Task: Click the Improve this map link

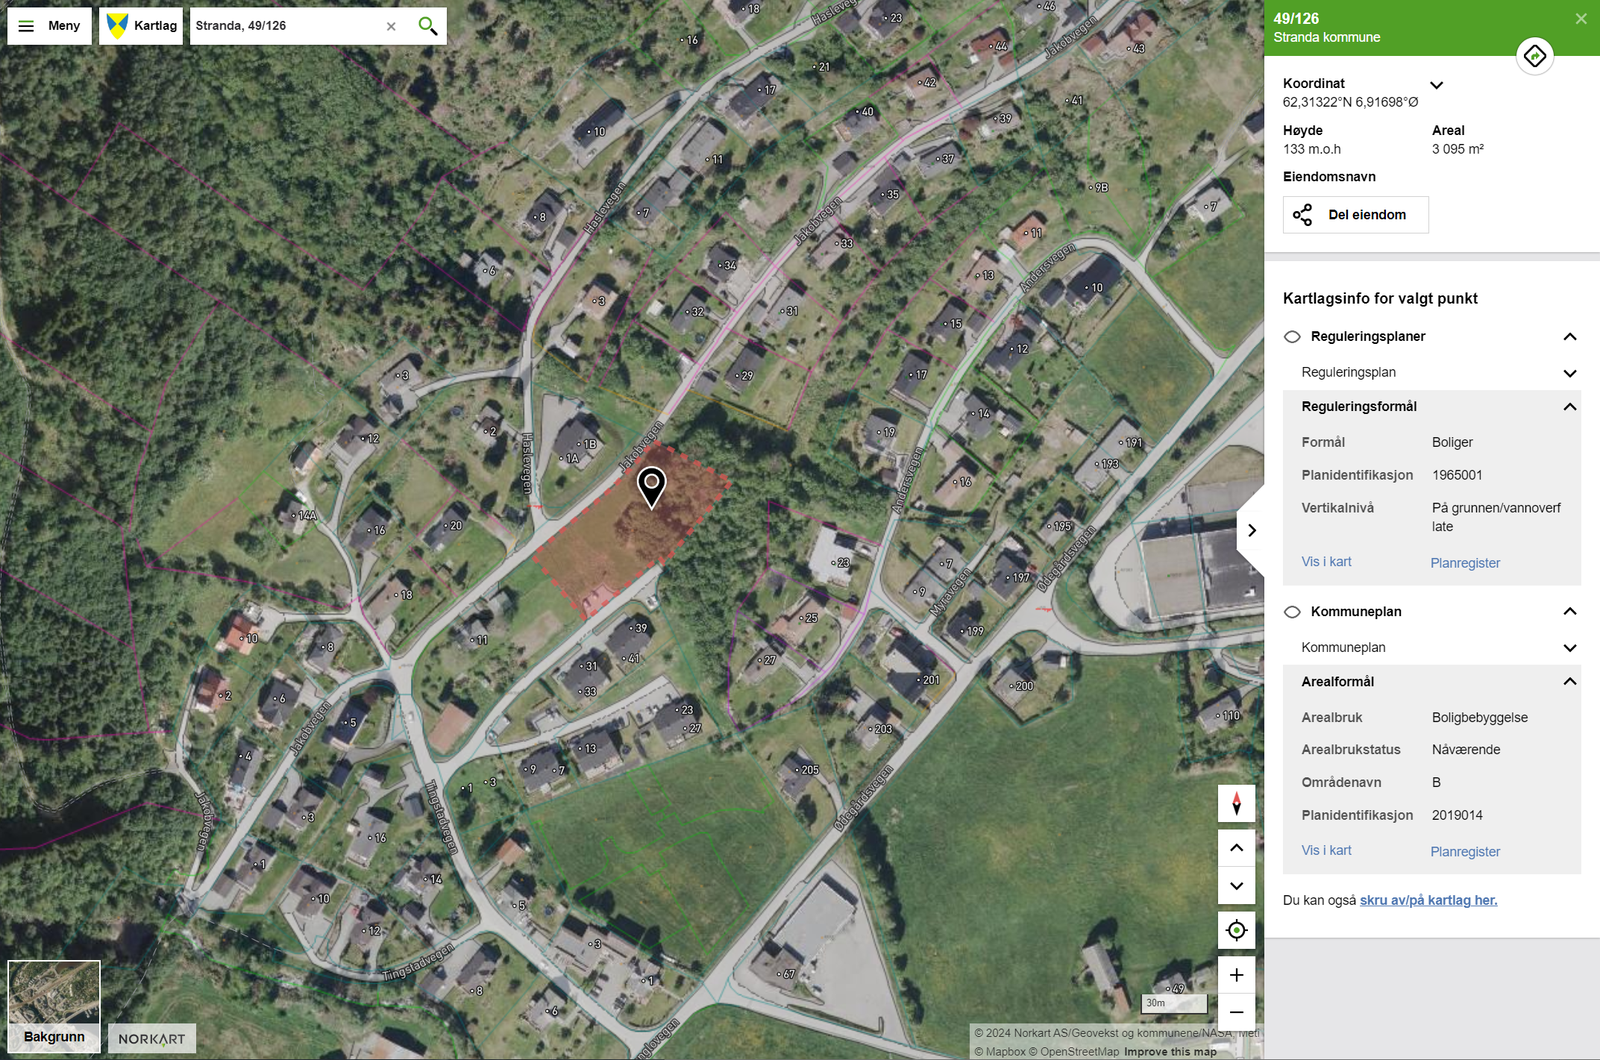Action: (1170, 1052)
